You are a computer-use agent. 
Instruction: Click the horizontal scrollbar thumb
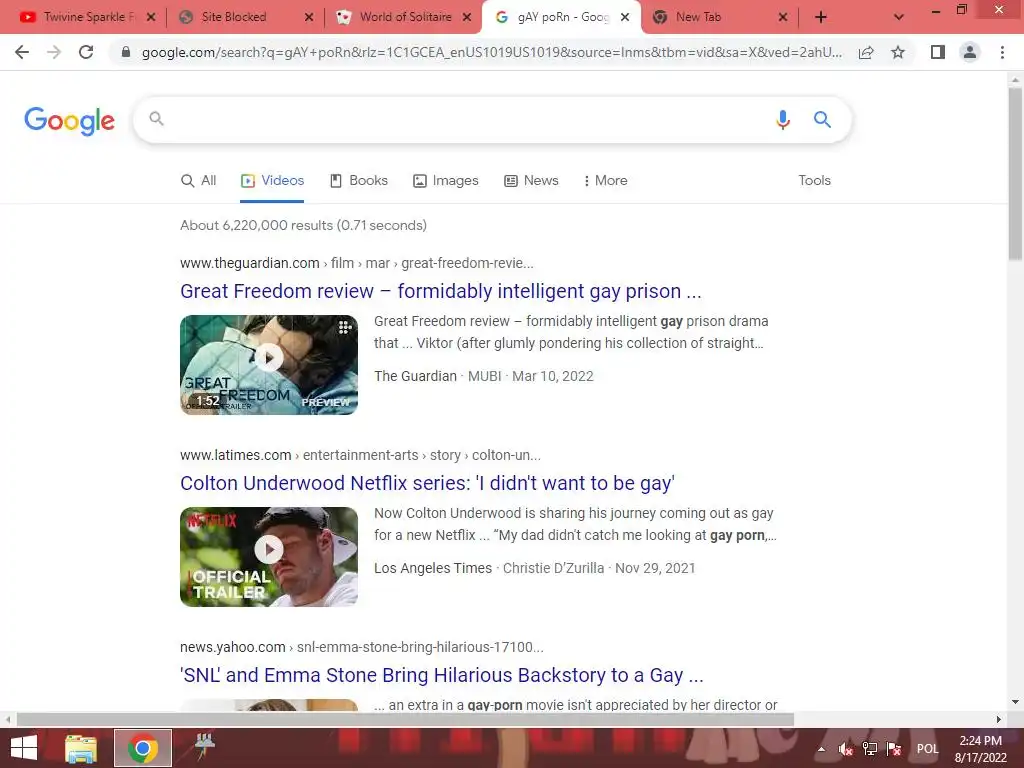405,720
